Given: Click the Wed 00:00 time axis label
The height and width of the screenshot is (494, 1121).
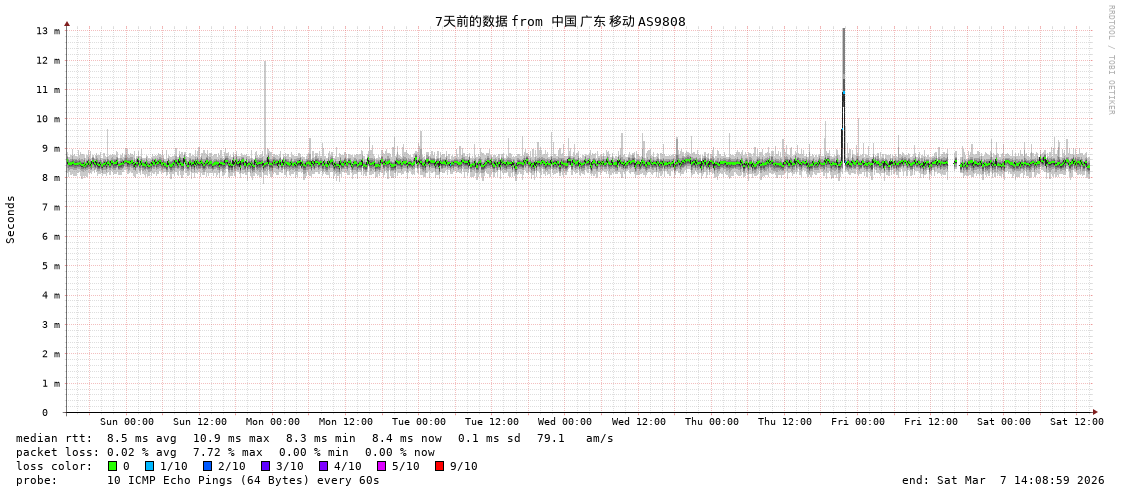Looking at the screenshot, I should click(x=565, y=422).
